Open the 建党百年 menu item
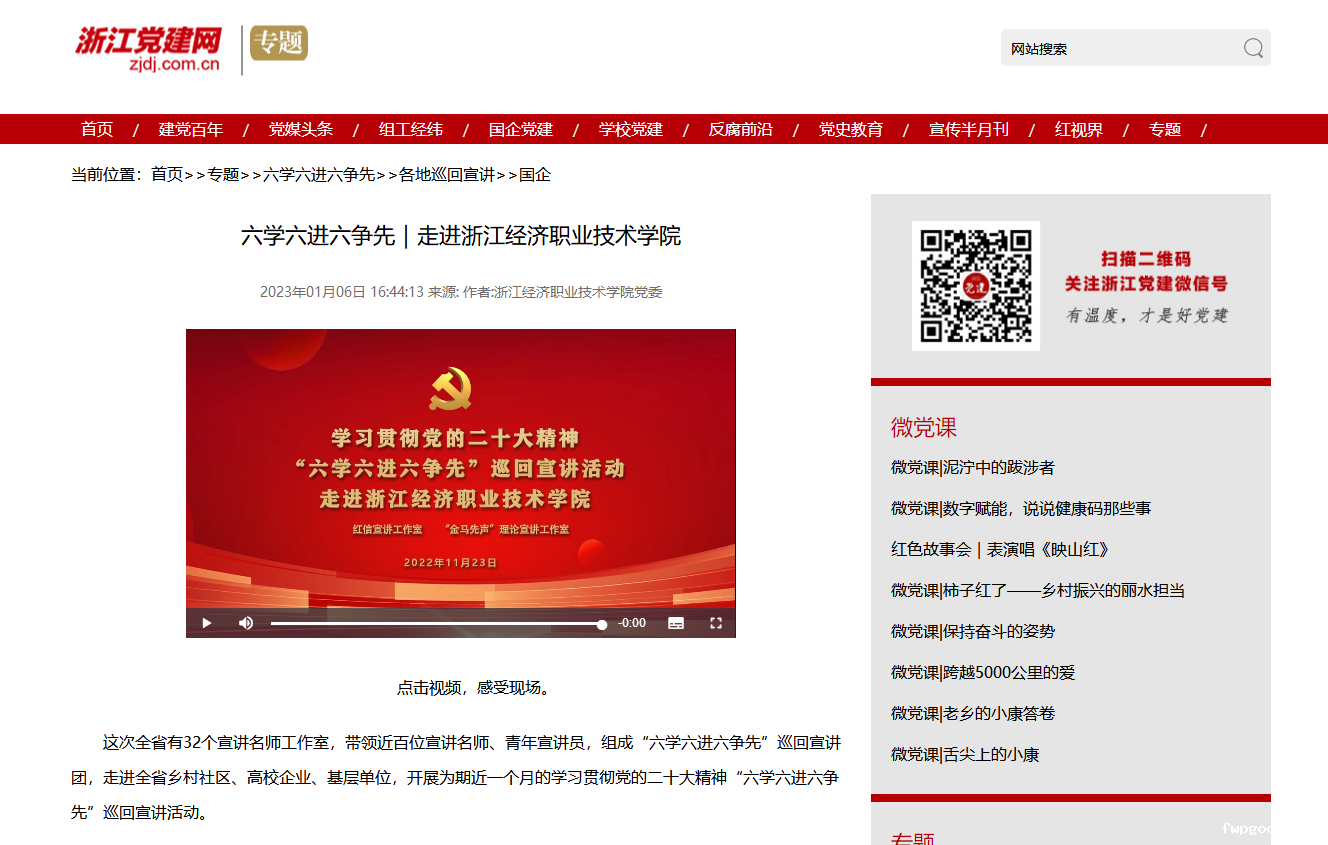The width and height of the screenshot is (1328, 845). click(191, 129)
